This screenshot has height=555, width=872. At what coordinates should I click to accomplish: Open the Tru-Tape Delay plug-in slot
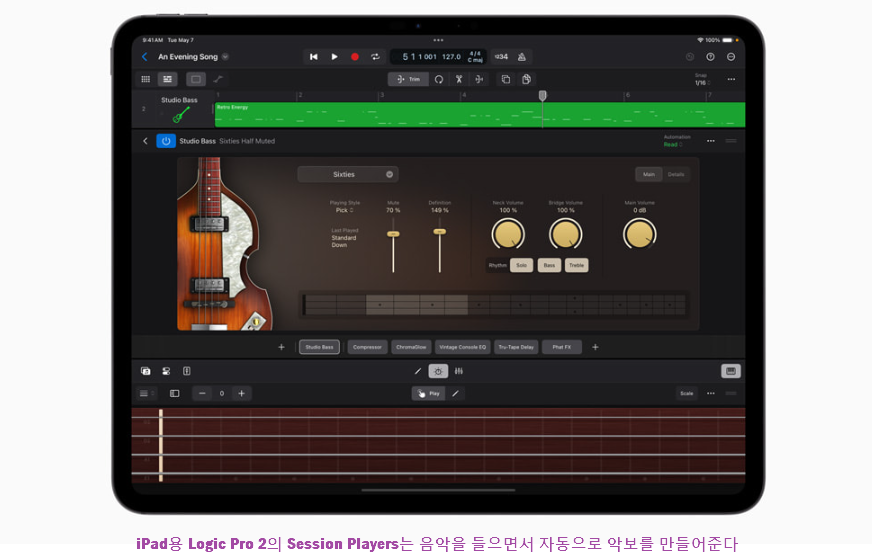pyautogui.click(x=516, y=347)
